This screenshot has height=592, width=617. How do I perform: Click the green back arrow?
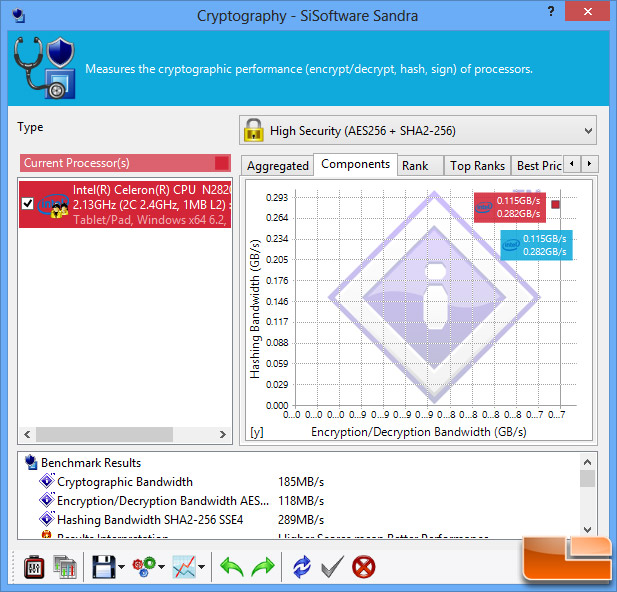click(x=232, y=567)
